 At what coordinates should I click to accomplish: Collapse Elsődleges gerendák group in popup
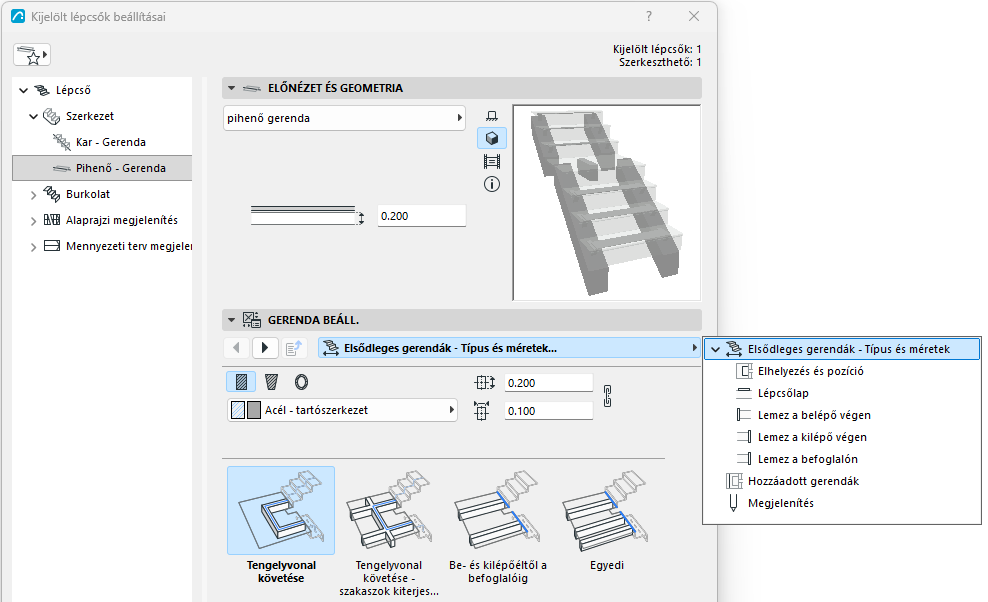(715, 349)
